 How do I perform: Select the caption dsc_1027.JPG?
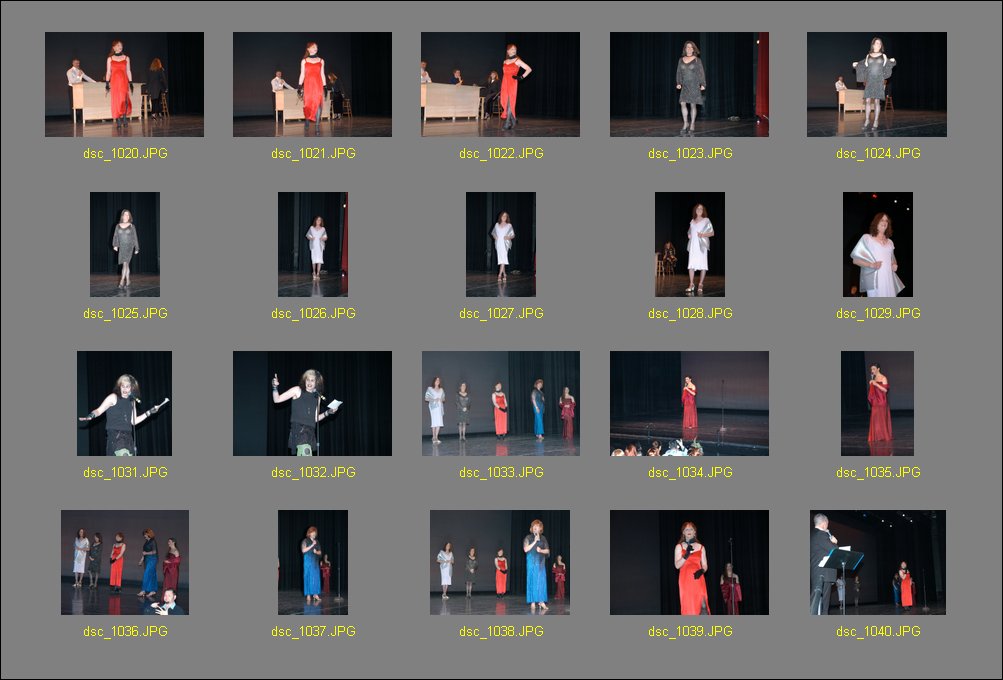pos(502,313)
